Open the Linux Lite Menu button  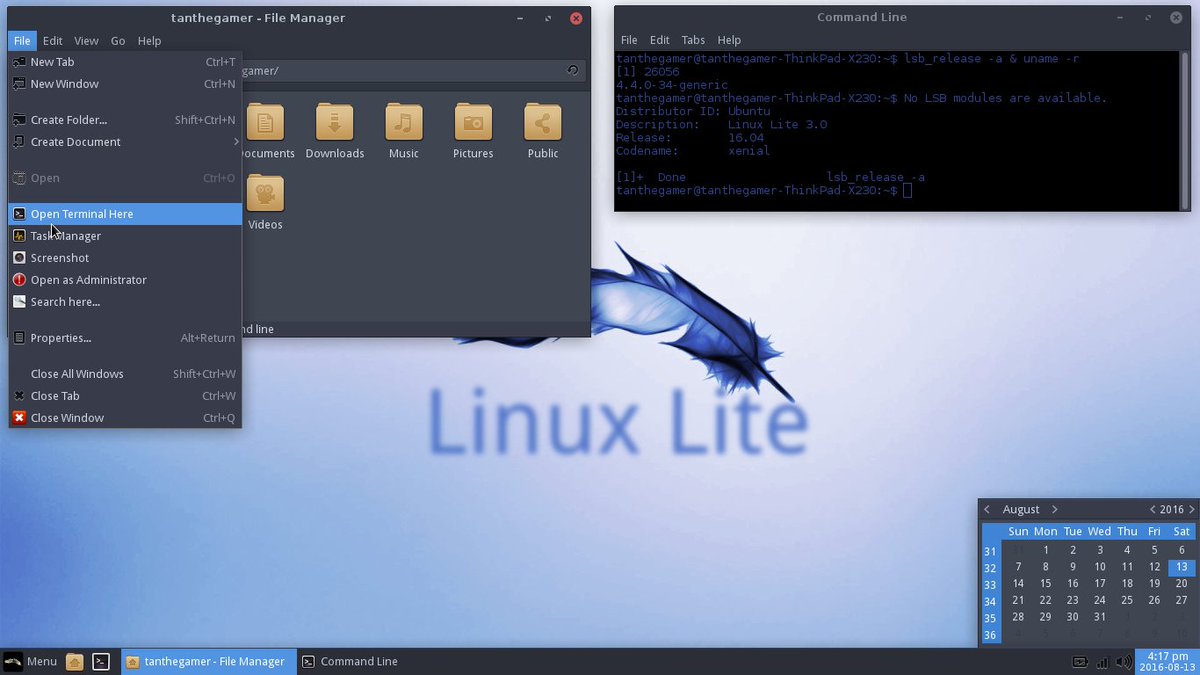pyautogui.click(x=30, y=661)
